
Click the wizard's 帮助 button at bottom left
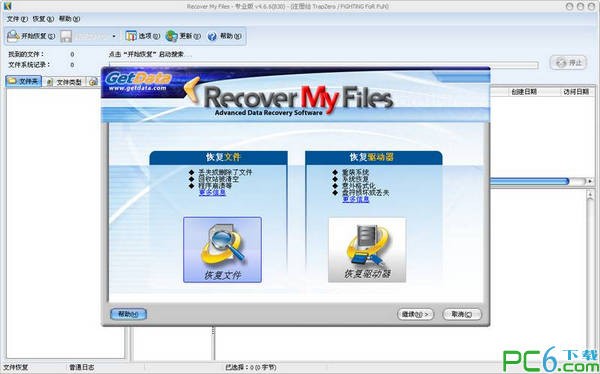click(128, 314)
